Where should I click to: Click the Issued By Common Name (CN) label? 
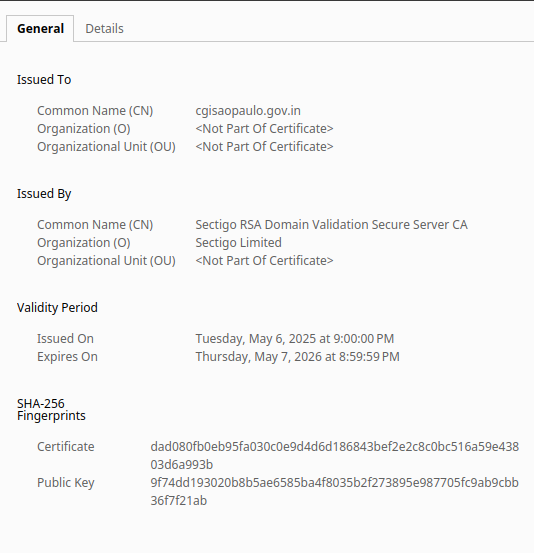pos(95,225)
